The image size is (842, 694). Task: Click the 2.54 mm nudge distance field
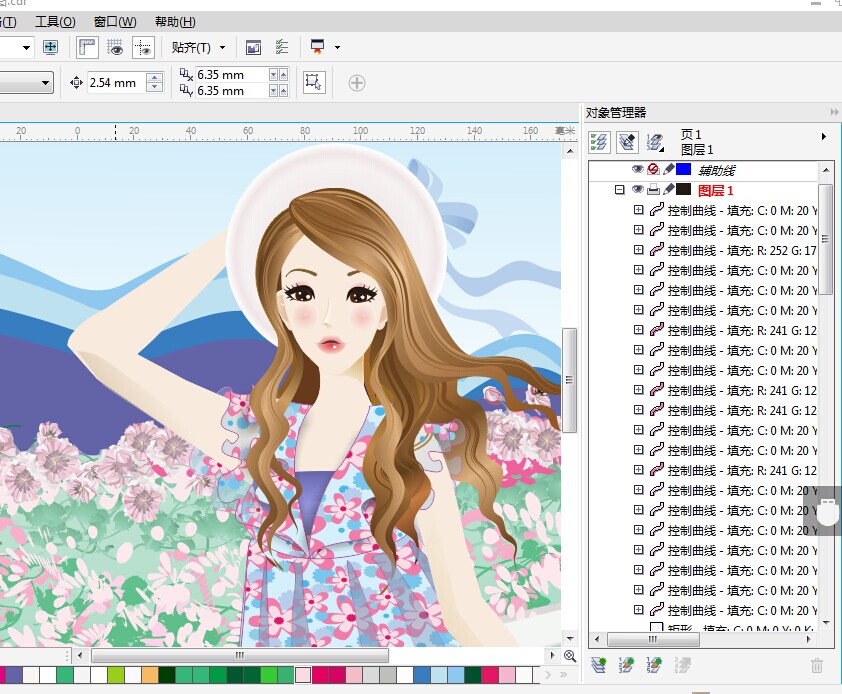[117, 83]
